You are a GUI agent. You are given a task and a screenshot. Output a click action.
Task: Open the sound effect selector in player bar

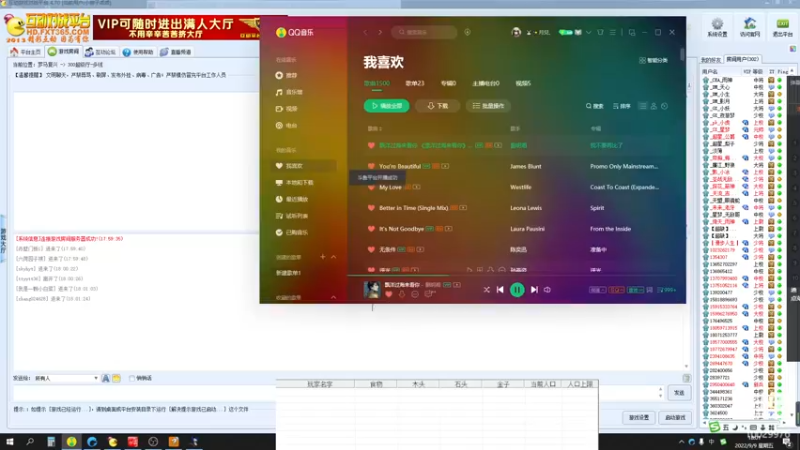point(635,290)
